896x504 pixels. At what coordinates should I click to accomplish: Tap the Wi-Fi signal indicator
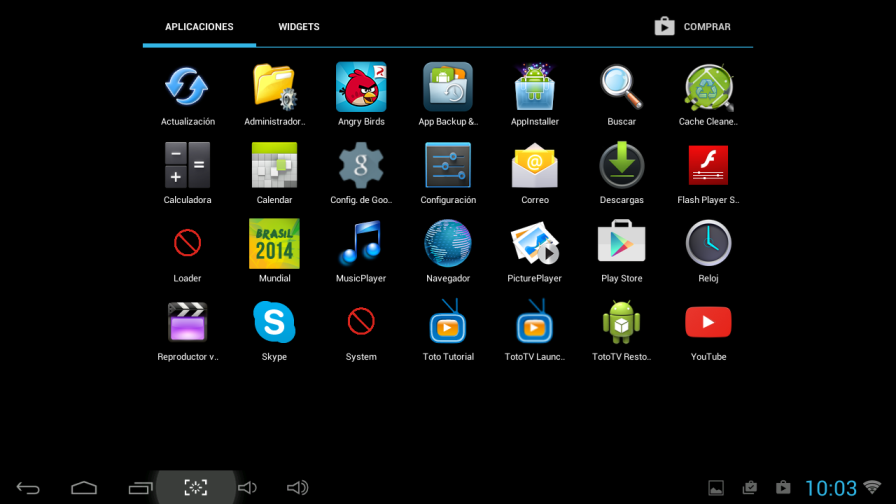click(x=872, y=487)
